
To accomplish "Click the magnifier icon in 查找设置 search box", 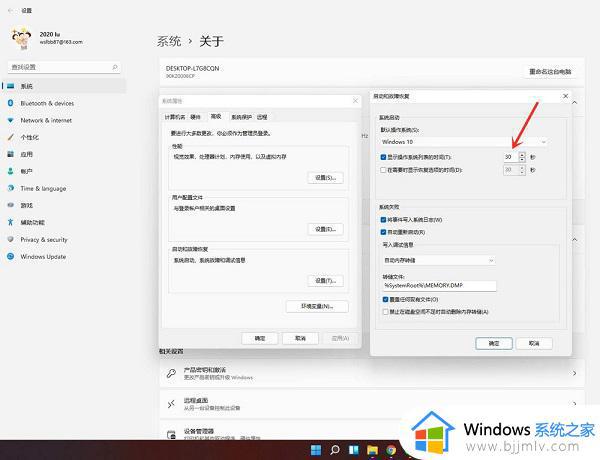I will click(x=114, y=67).
